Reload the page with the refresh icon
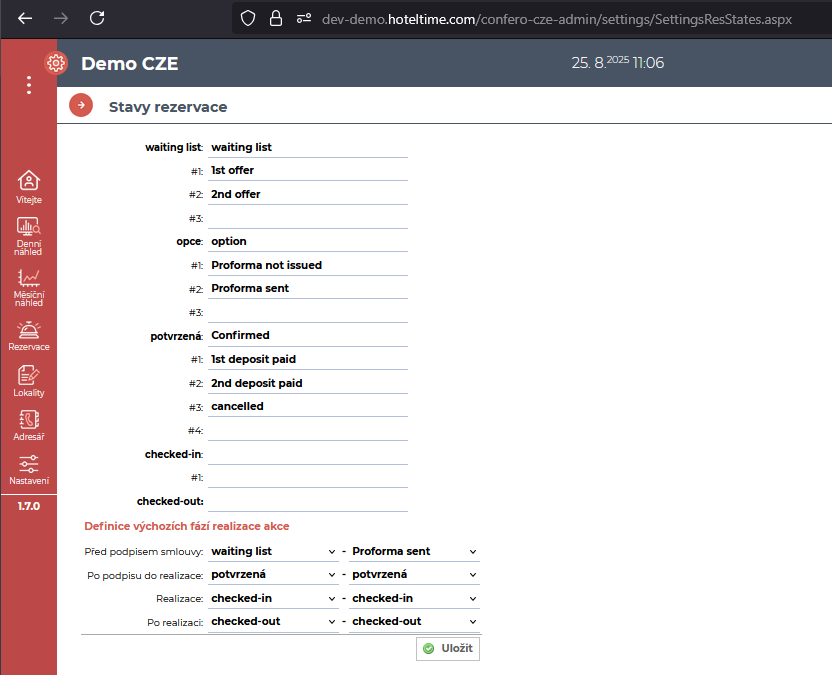The width and height of the screenshot is (832, 675). coord(97,19)
